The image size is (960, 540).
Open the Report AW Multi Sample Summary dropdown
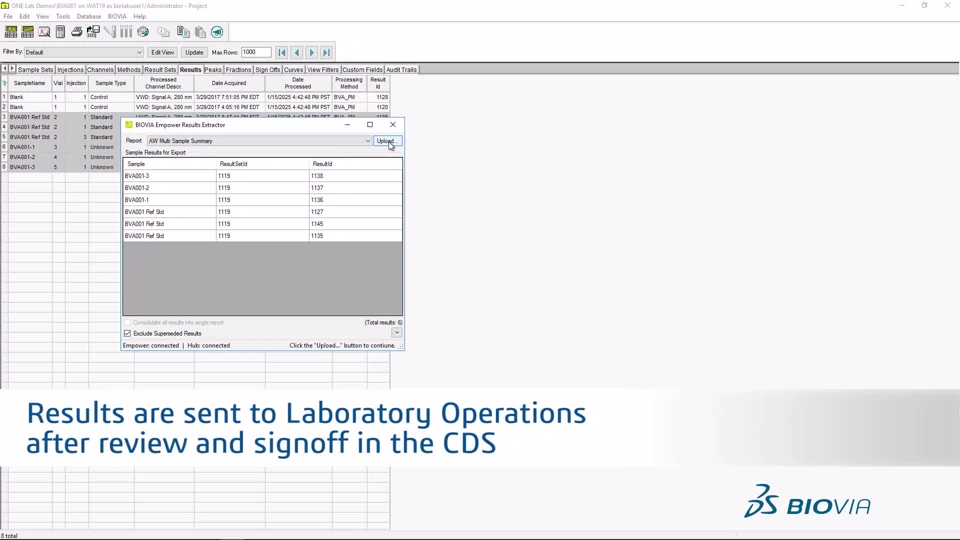pos(259,141)
